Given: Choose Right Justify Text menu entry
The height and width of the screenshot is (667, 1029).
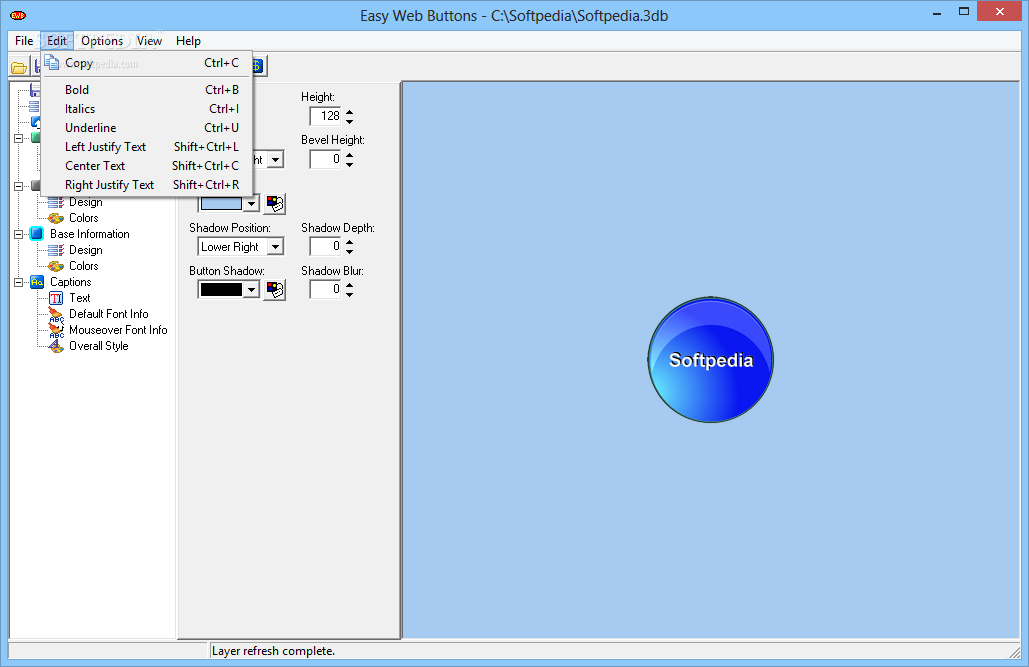Looking at the screenshot, I should coord(147,185).
